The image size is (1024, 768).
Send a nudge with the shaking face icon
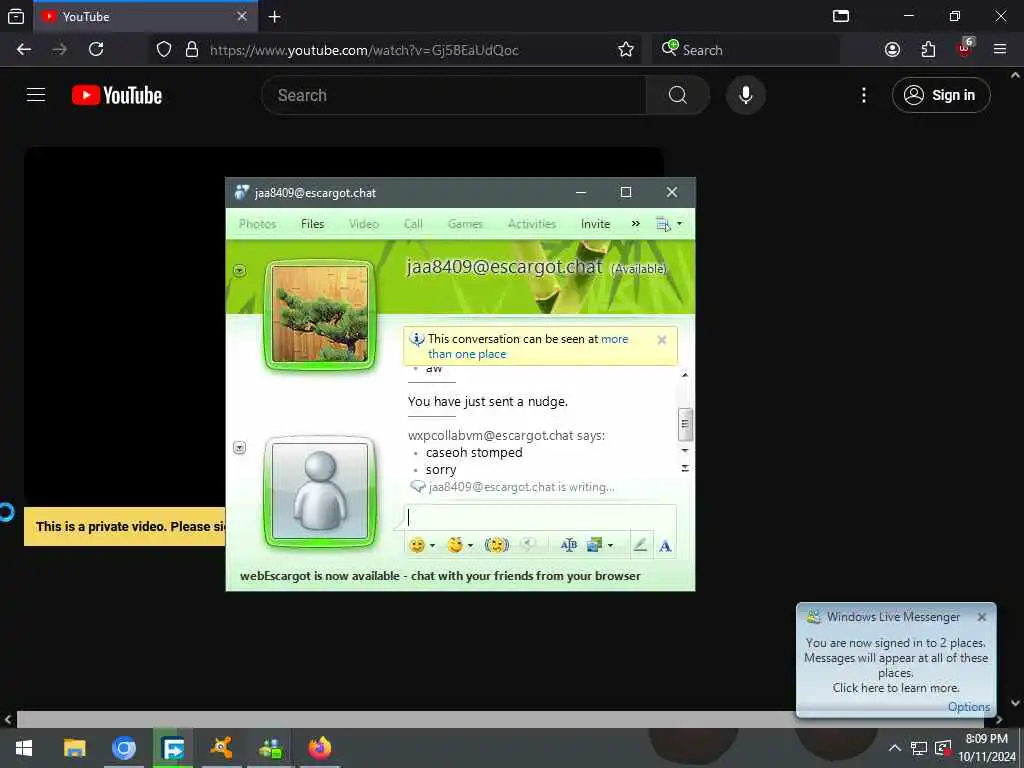pos(497,545)
